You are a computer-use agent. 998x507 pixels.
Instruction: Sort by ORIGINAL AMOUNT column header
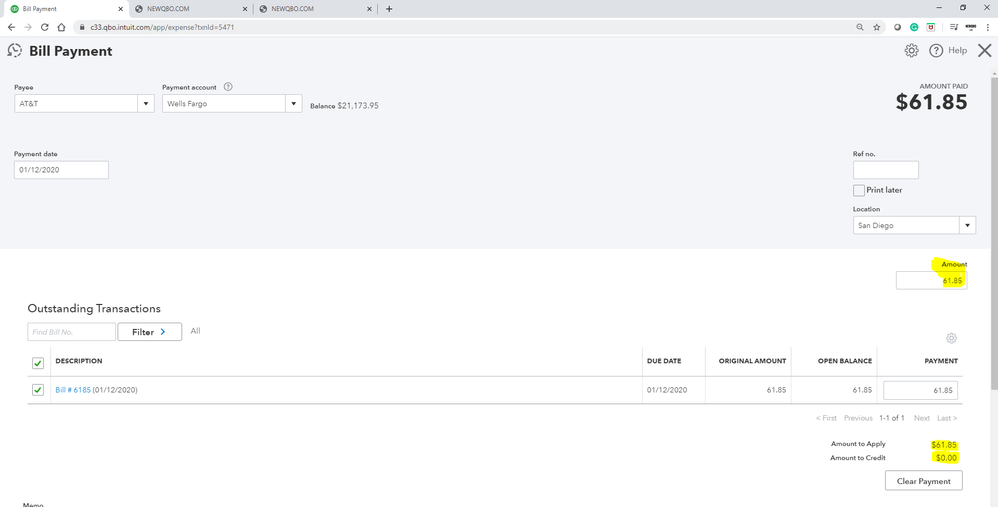(x=752, y=361)
